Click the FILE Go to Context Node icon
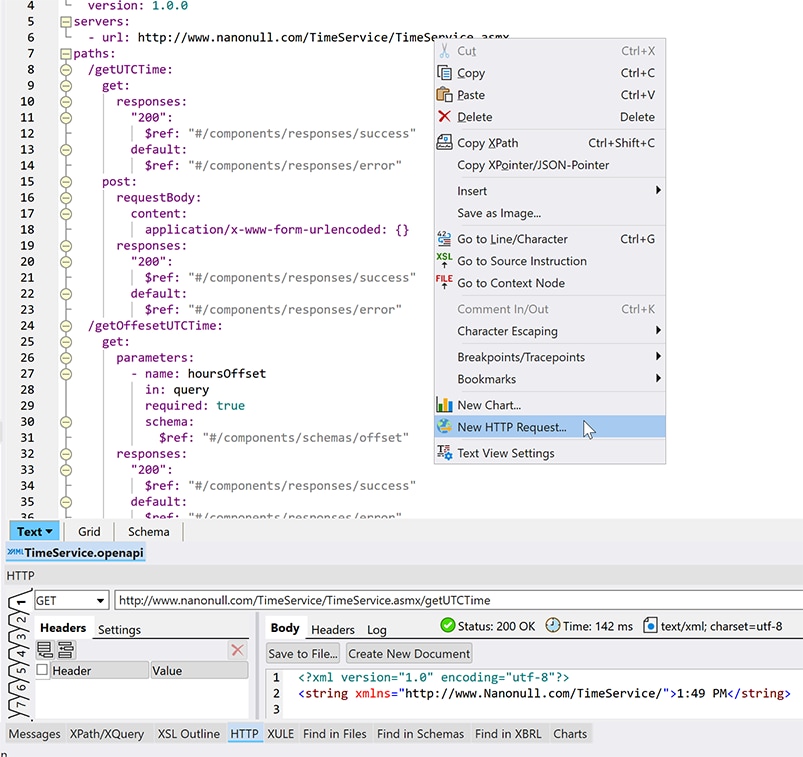Image resolution: width=803 pixels, height=757 pixels. click(444, 282)
